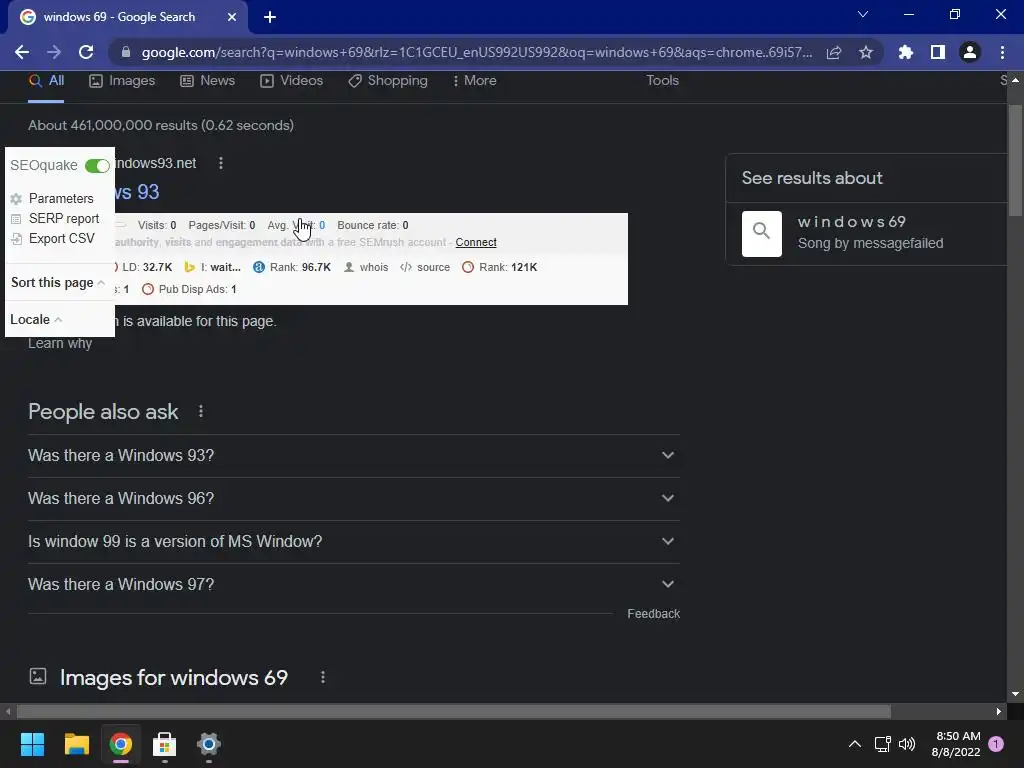The height and width of the screenshot is (768, 1024).
Task: Click the Pages/Visit value
Action: (x=251, y=225)
